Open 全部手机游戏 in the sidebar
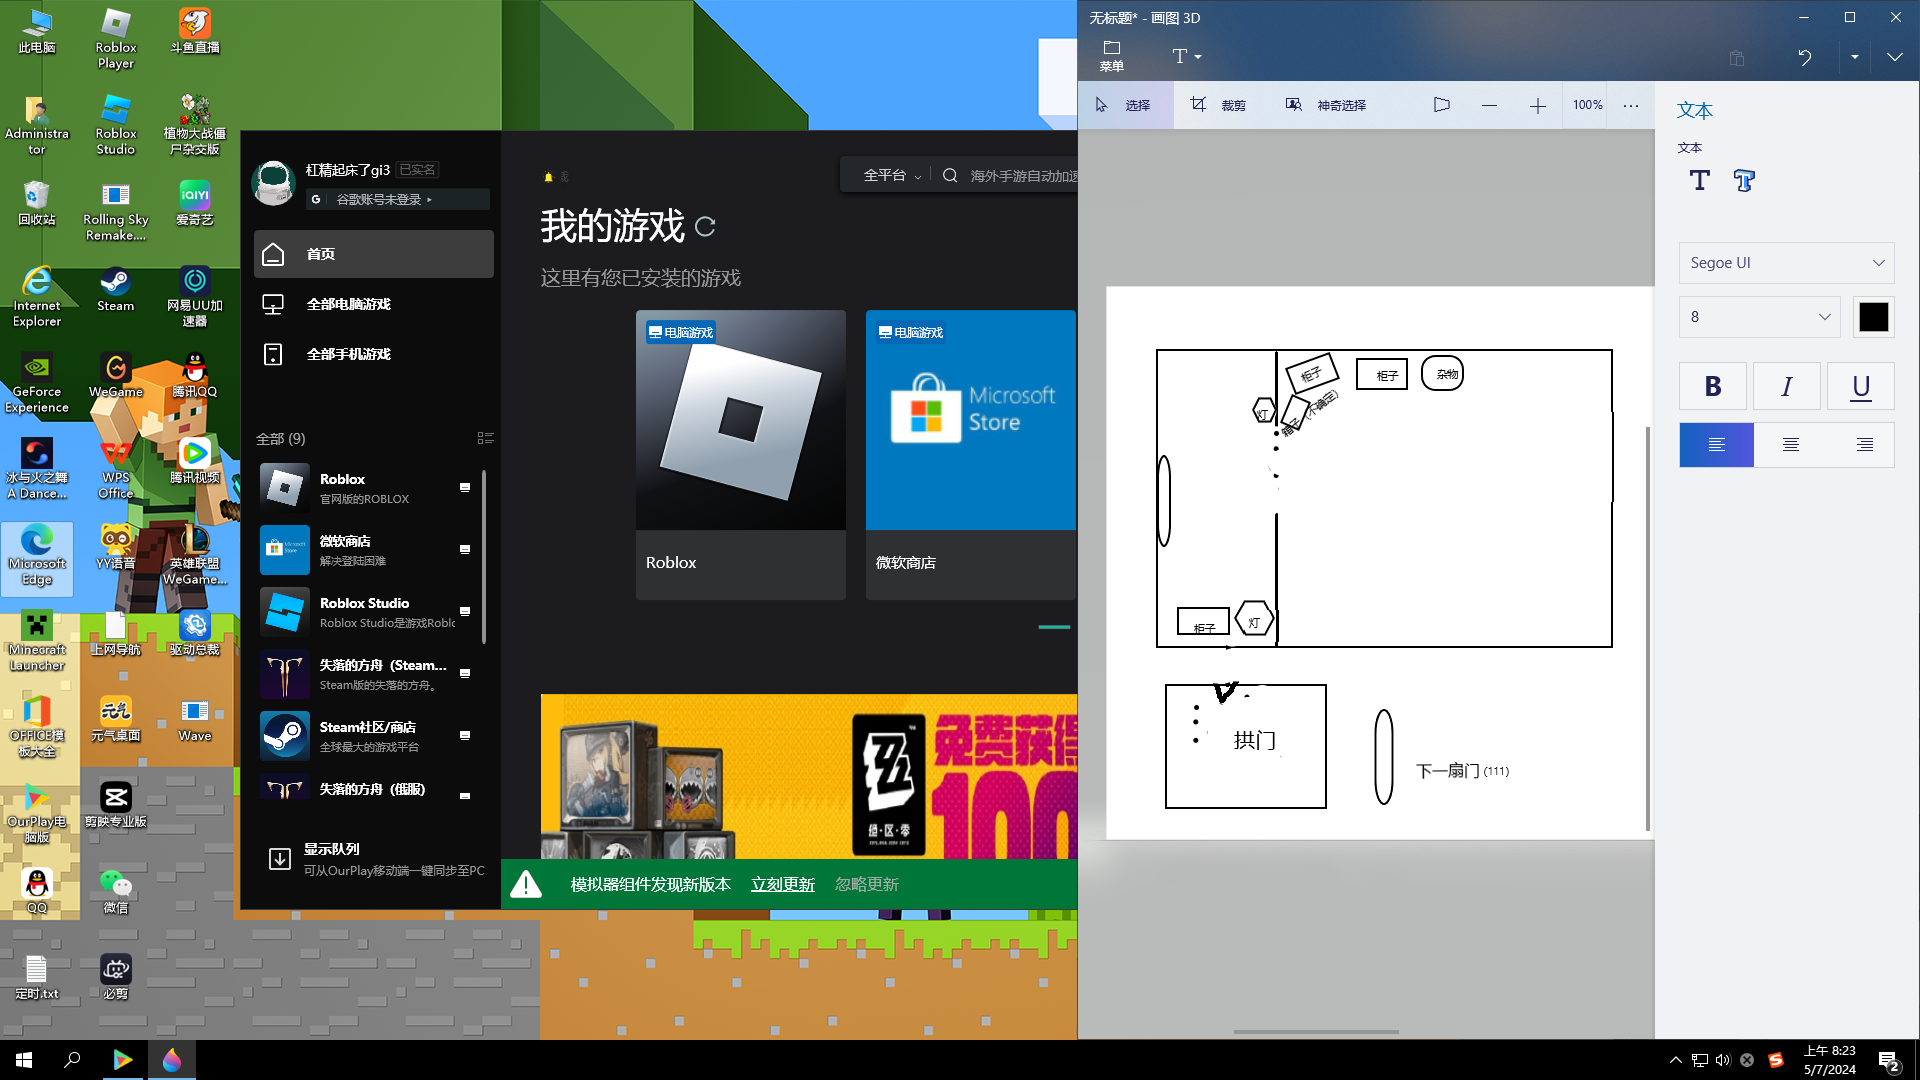The height and width of the screenshot is (1080, 1920). 348,354
